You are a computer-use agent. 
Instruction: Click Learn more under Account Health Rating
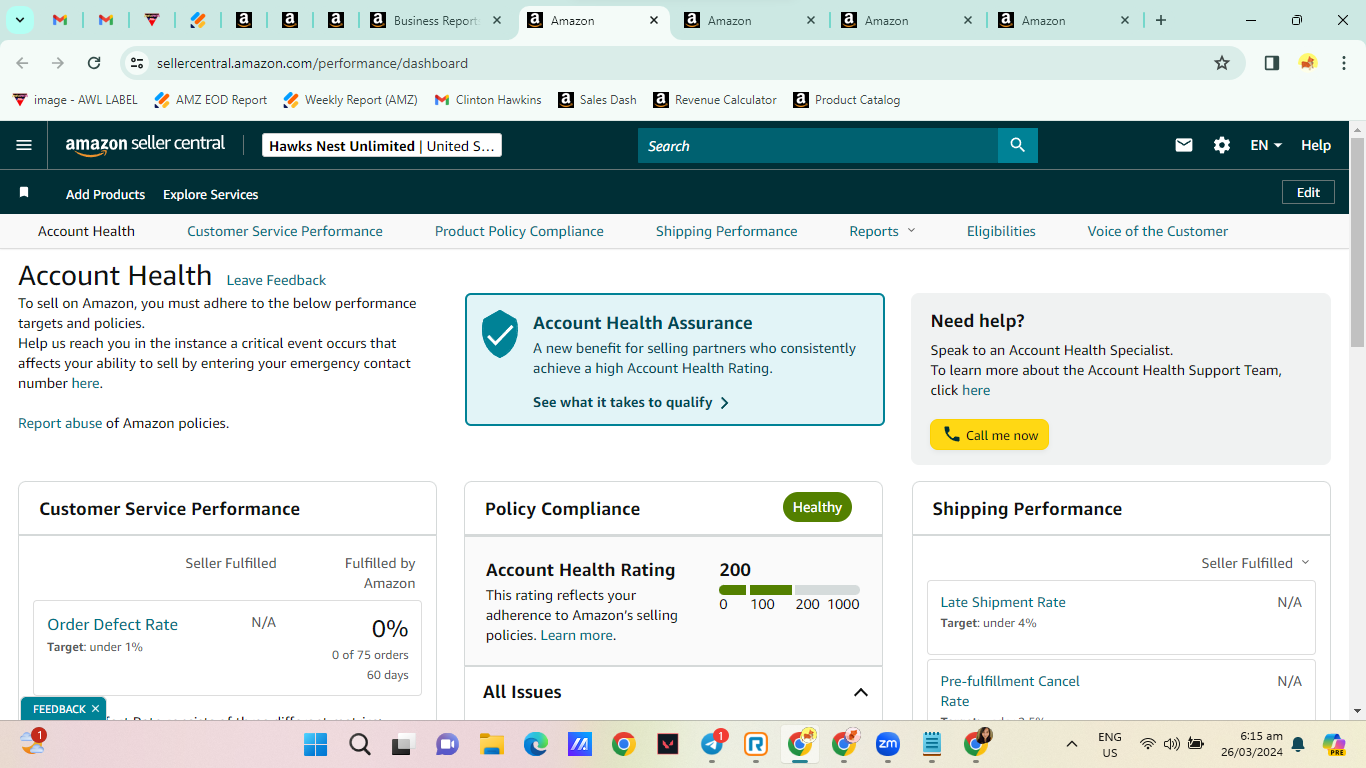coord(577,635)
